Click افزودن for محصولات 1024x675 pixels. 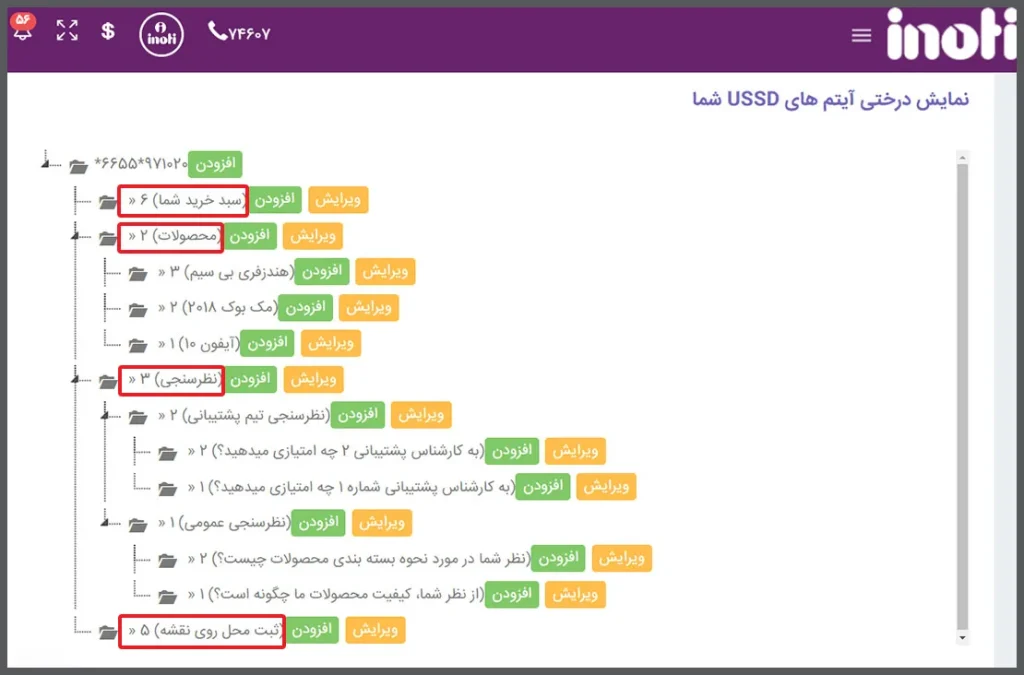tap(249, 236)
